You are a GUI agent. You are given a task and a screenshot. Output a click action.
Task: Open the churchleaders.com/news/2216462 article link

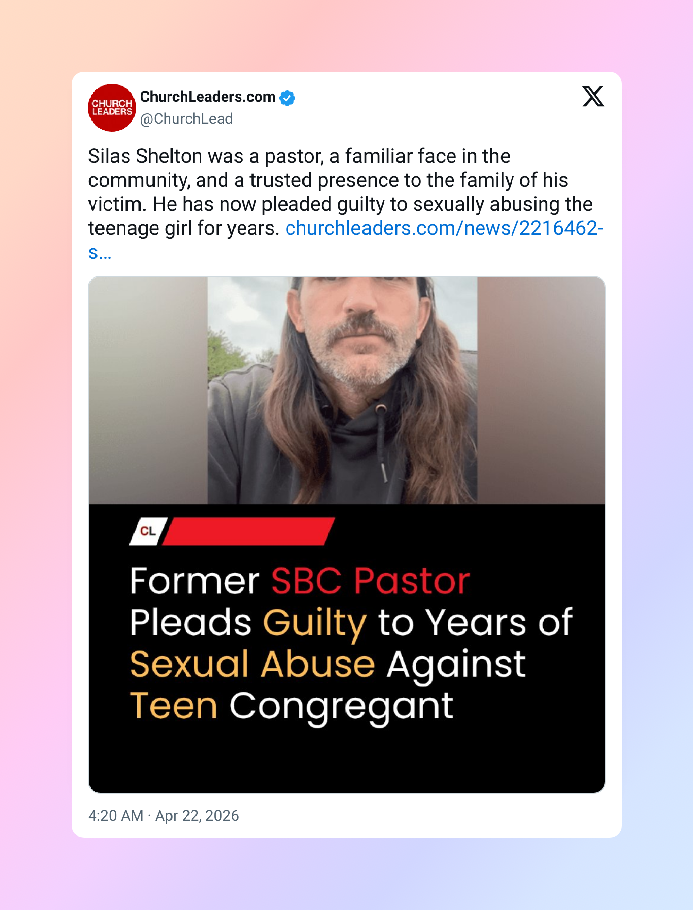coord(443,228)
